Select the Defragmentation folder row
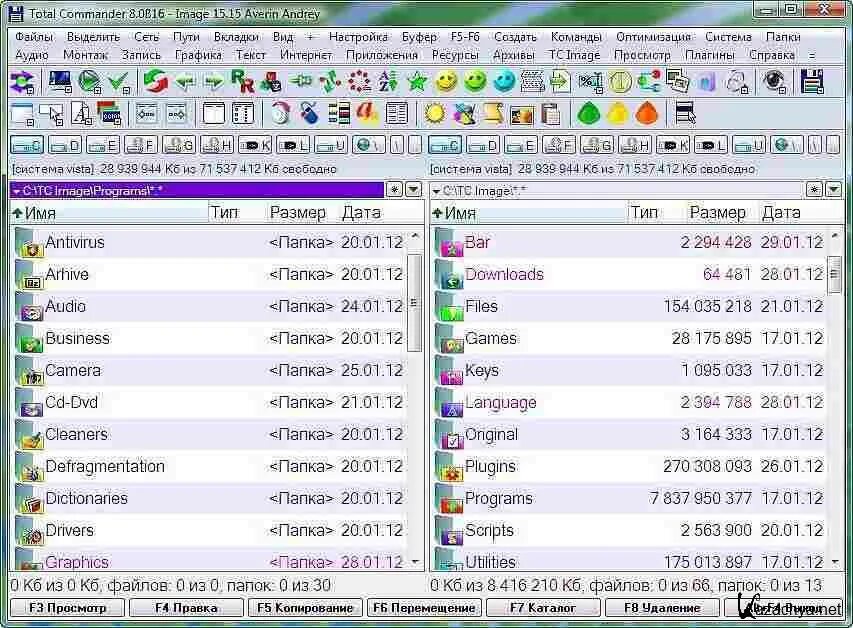Viewport: 853px width, 628px height. coord(209,466)
